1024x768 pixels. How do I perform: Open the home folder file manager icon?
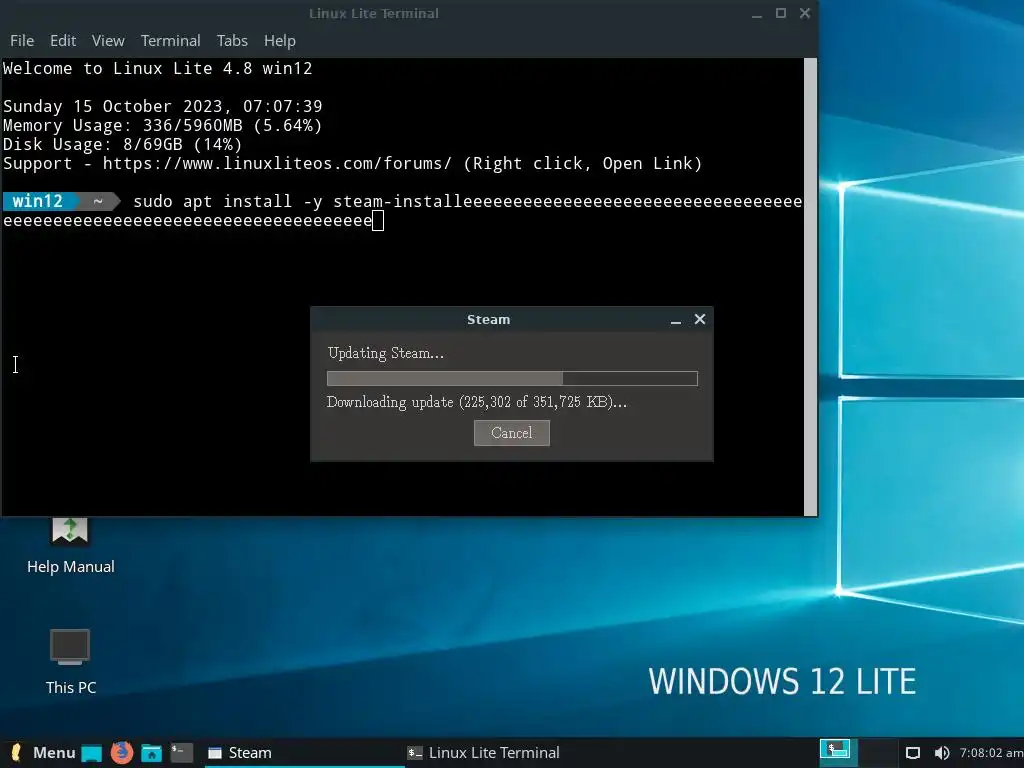tap(152, 753)
